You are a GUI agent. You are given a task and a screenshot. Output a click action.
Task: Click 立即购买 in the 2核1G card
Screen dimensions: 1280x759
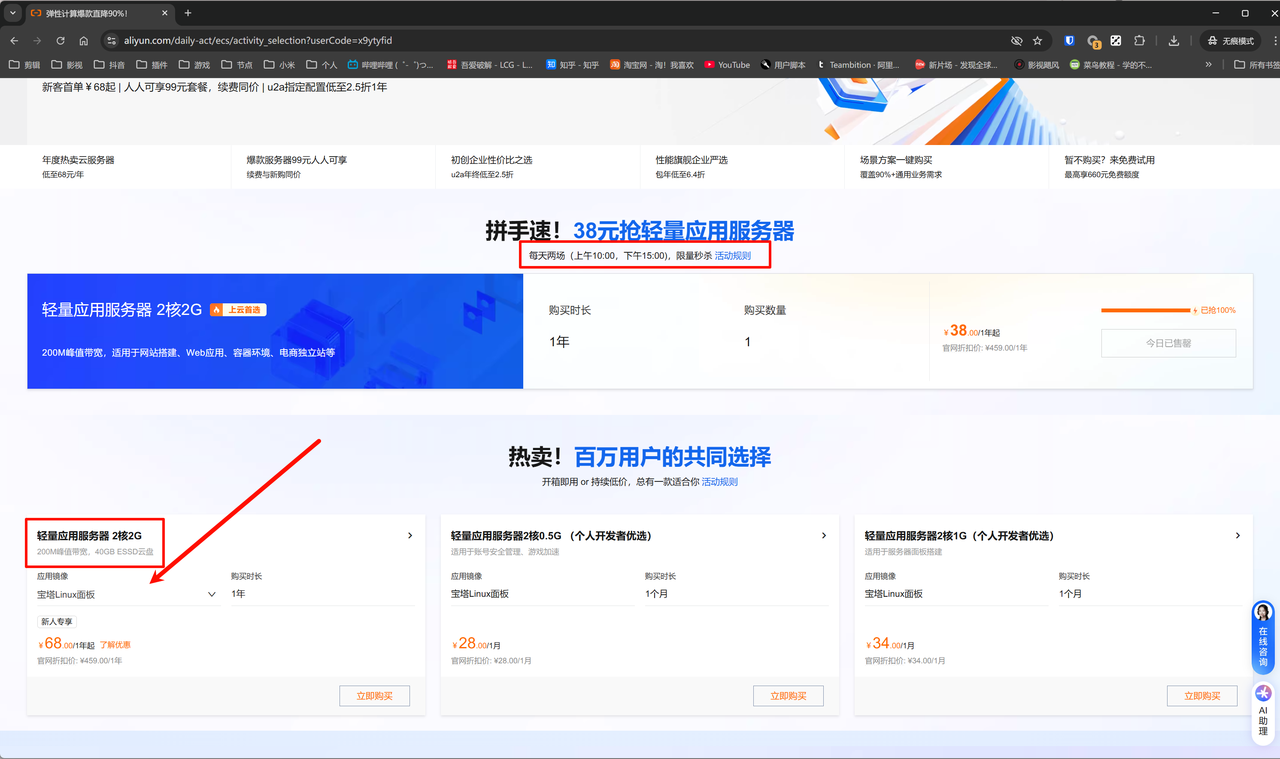[1202, 696]
